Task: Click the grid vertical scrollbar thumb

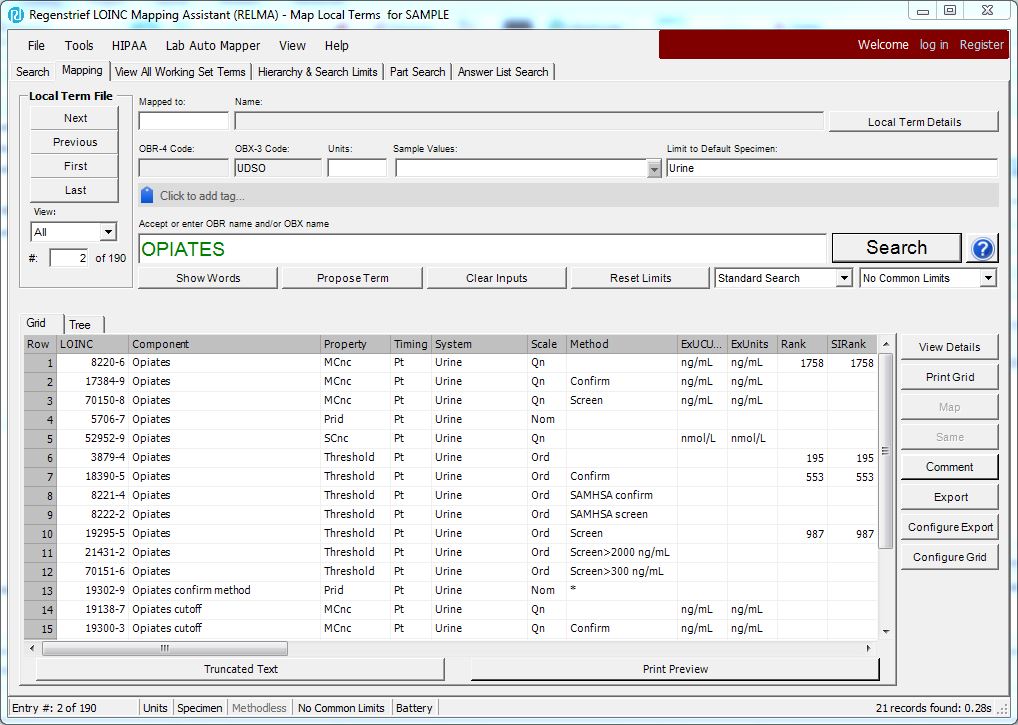Action: [x=886, y=451]
